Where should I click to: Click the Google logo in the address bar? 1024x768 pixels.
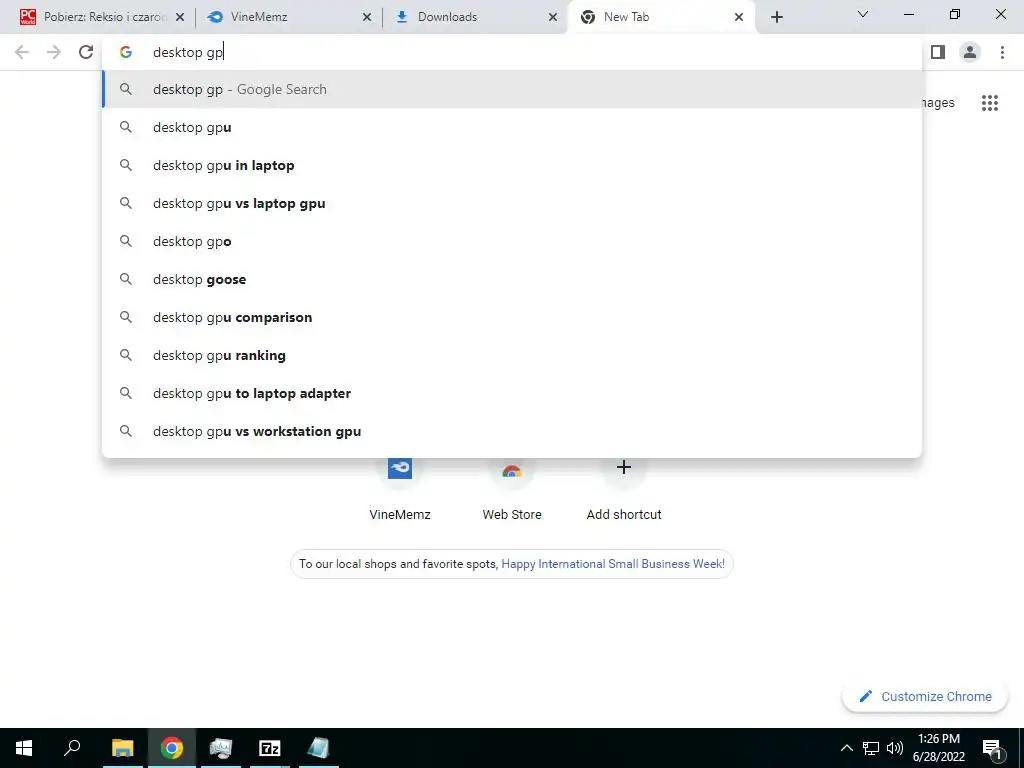click(x=126, y=52)
